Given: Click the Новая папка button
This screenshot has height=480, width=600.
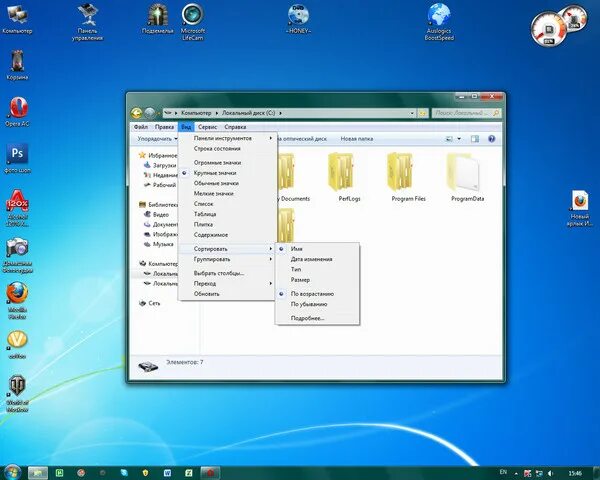Looking at the screenshot, I should pyautogui.click(x=357, y=139).
